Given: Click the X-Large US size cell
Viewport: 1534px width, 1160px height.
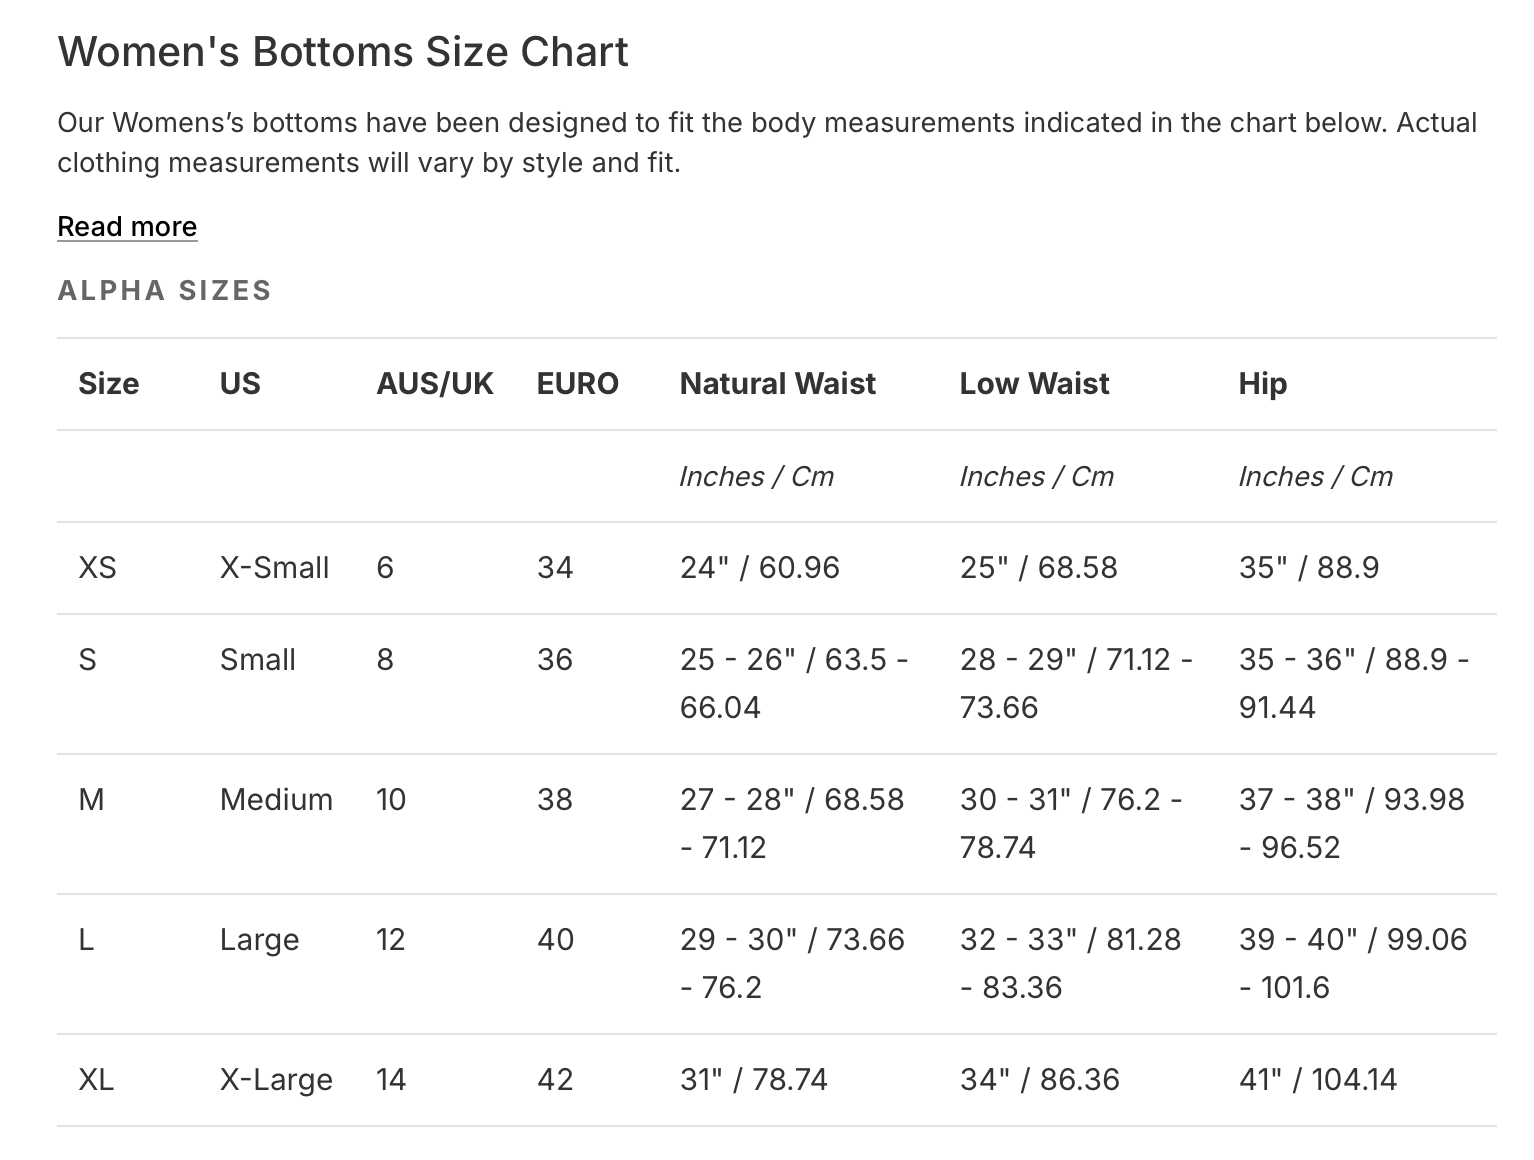Looking at the screenshot, I should 276,1080.
